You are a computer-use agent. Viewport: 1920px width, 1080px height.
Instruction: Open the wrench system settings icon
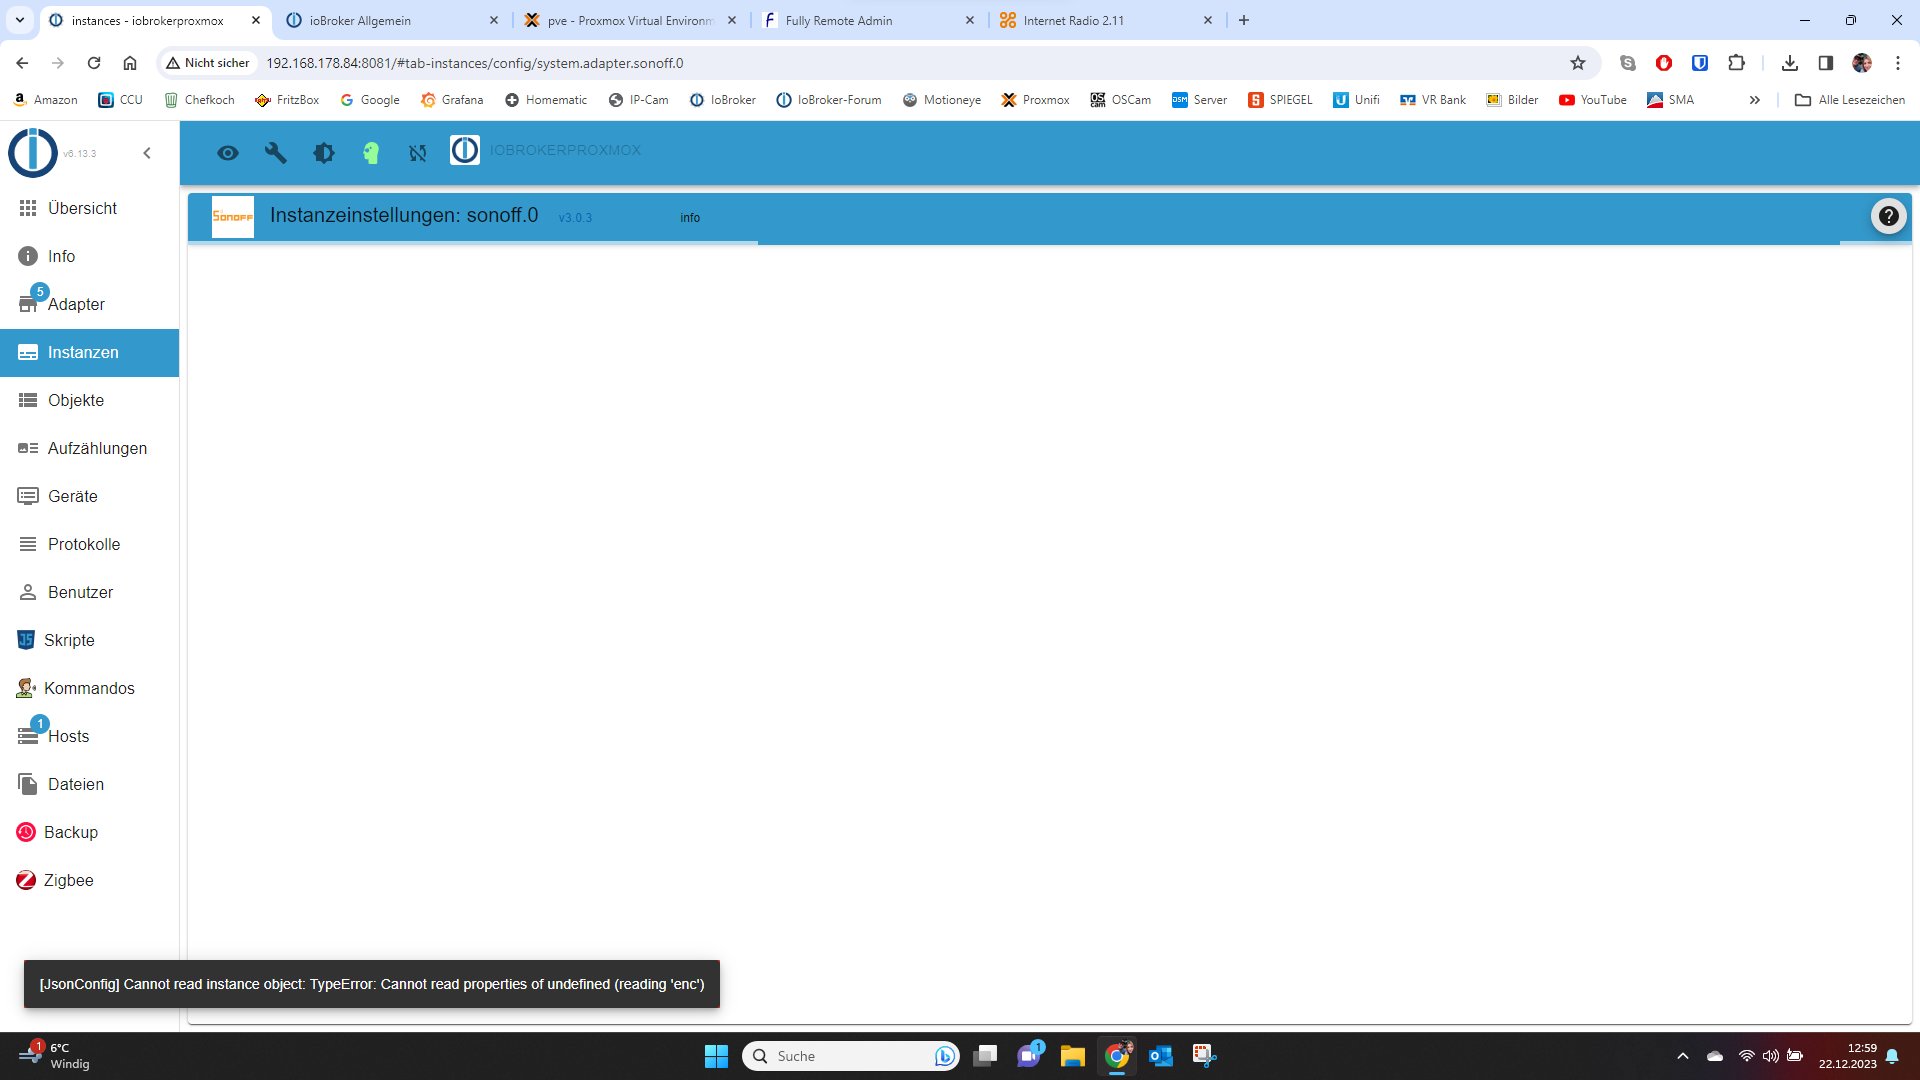coord(276,153)
